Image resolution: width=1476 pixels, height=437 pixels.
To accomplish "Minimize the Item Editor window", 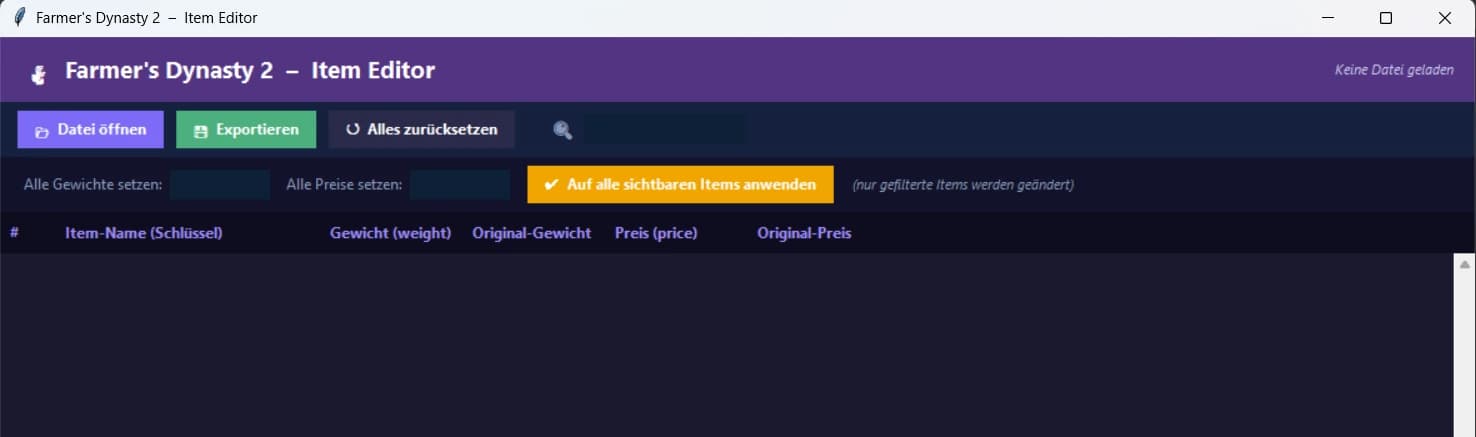I will 1328,18.
